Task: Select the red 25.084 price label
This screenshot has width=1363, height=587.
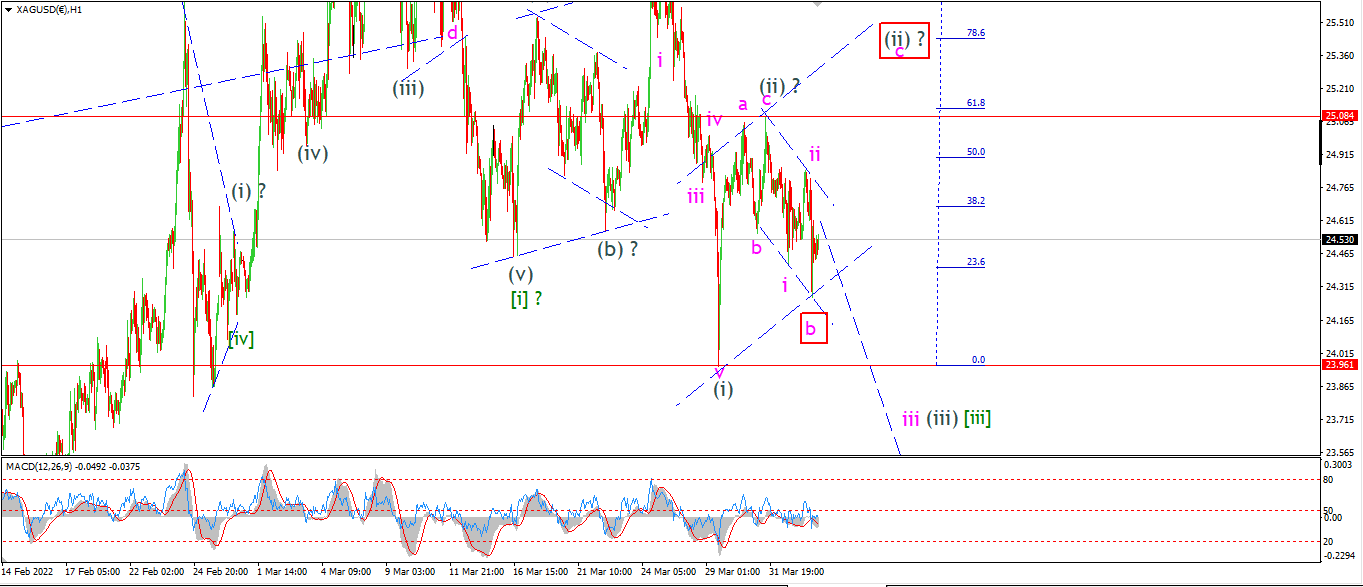Action: pos(1340,116)
